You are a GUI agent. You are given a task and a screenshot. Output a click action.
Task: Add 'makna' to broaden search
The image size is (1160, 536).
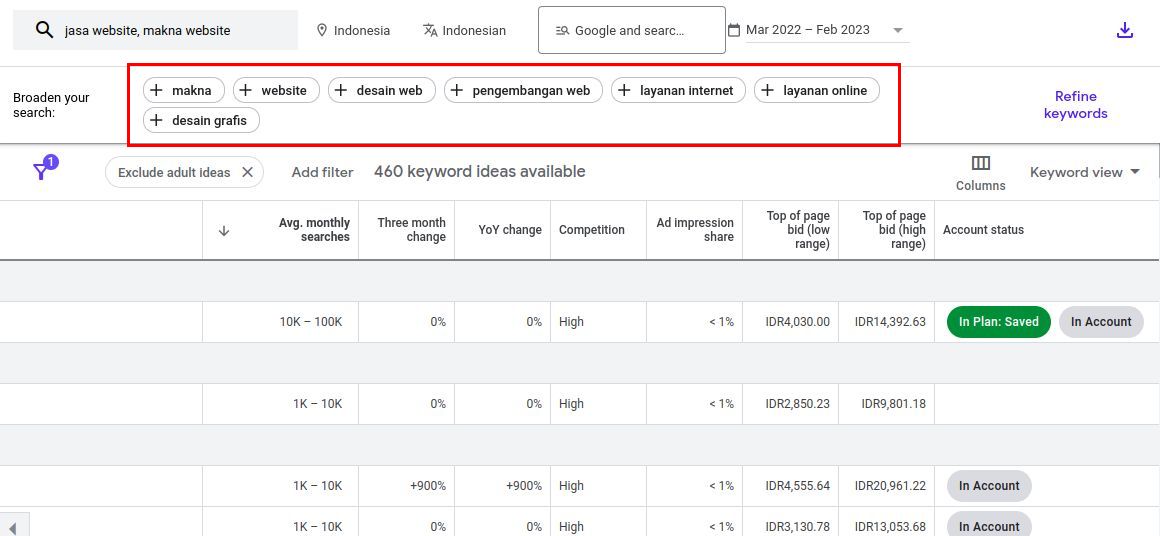click(183, 90)
